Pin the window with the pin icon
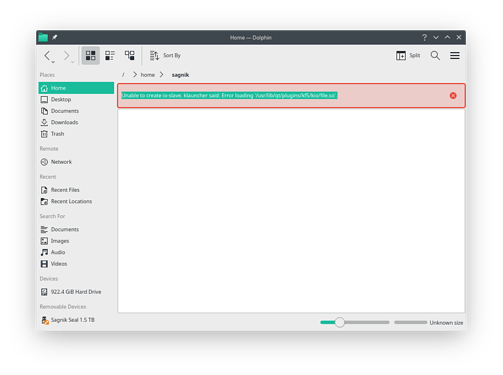The image size is (503, 375). click(x=54, y=37)
